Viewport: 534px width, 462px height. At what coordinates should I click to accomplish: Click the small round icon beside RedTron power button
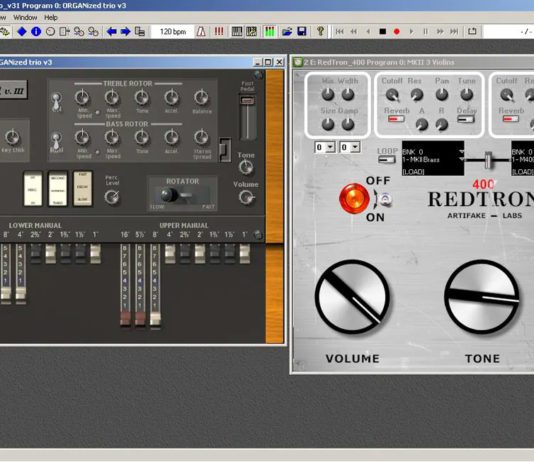[385, 199]
